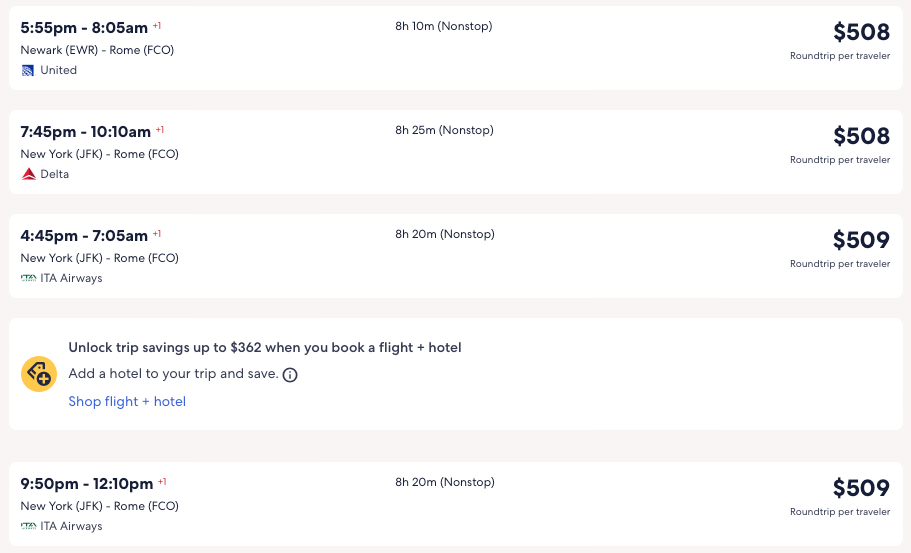Click the Delta airline logo icon
The image size is (911, 553).
[29, 174]
